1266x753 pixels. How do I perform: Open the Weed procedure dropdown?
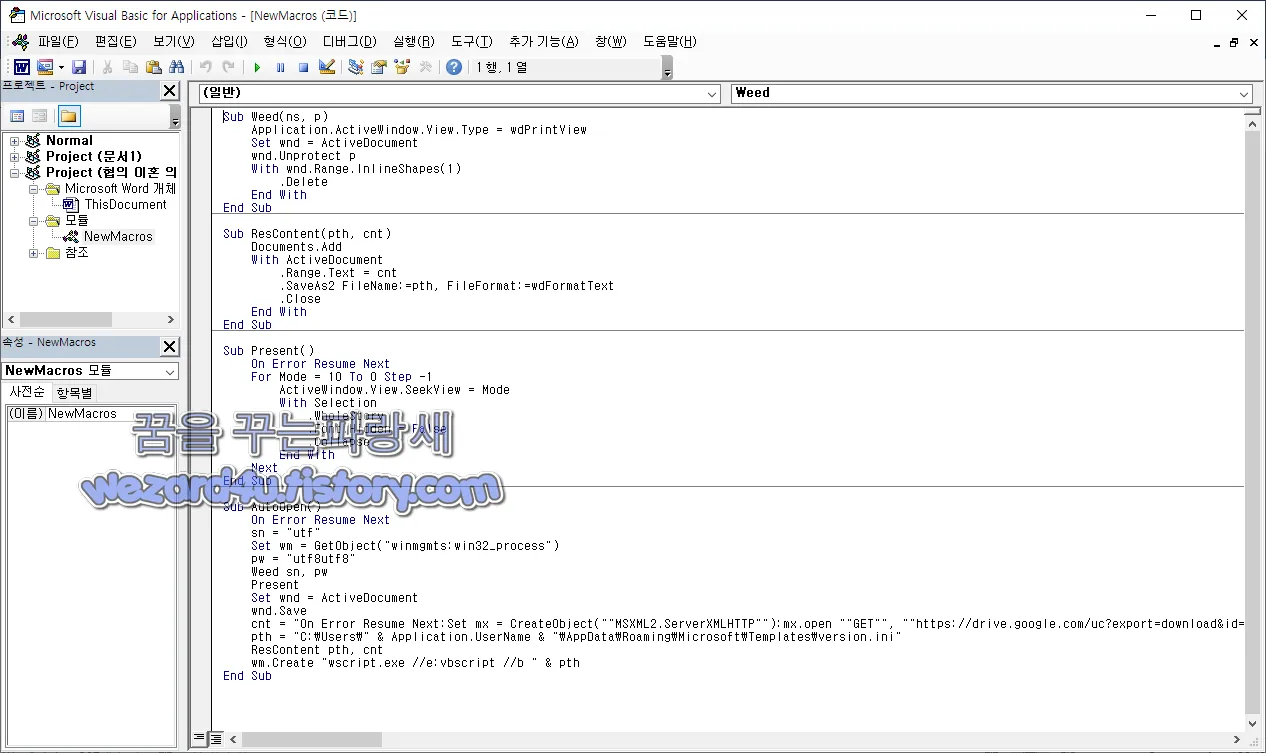(1244, 93)
